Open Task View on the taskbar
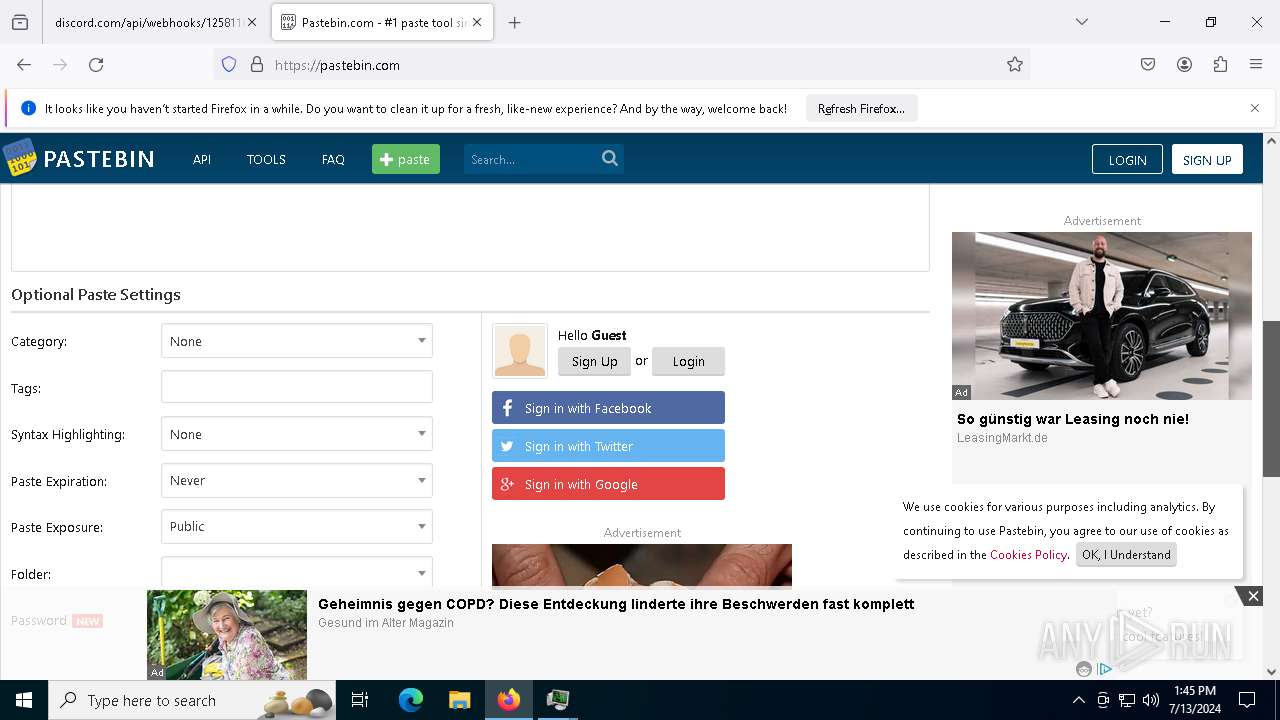1280x720 pixels. (x=360, y=700)
